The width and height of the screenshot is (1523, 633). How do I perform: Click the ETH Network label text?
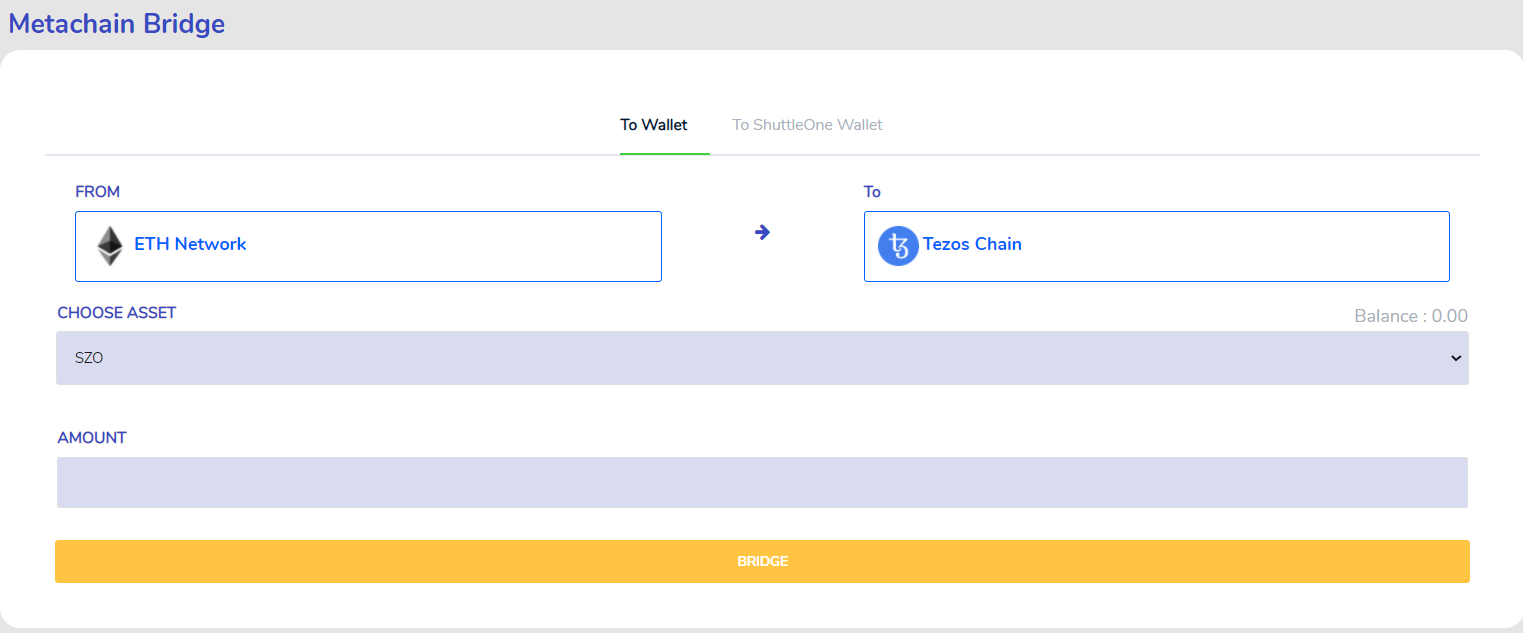click(190, 244)
